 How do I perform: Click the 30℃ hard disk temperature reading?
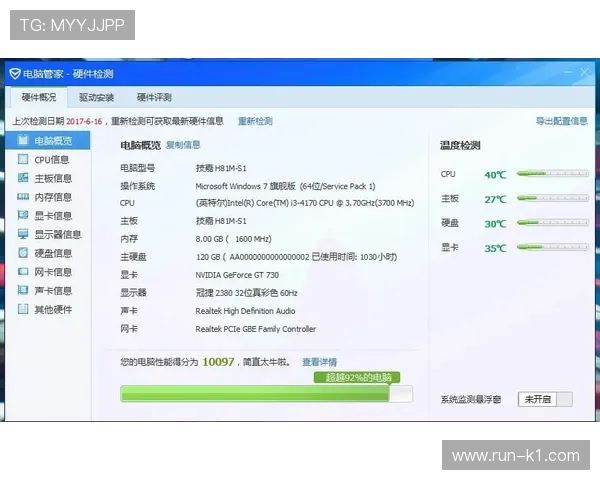pyautogui.click(x=495, y=224)
